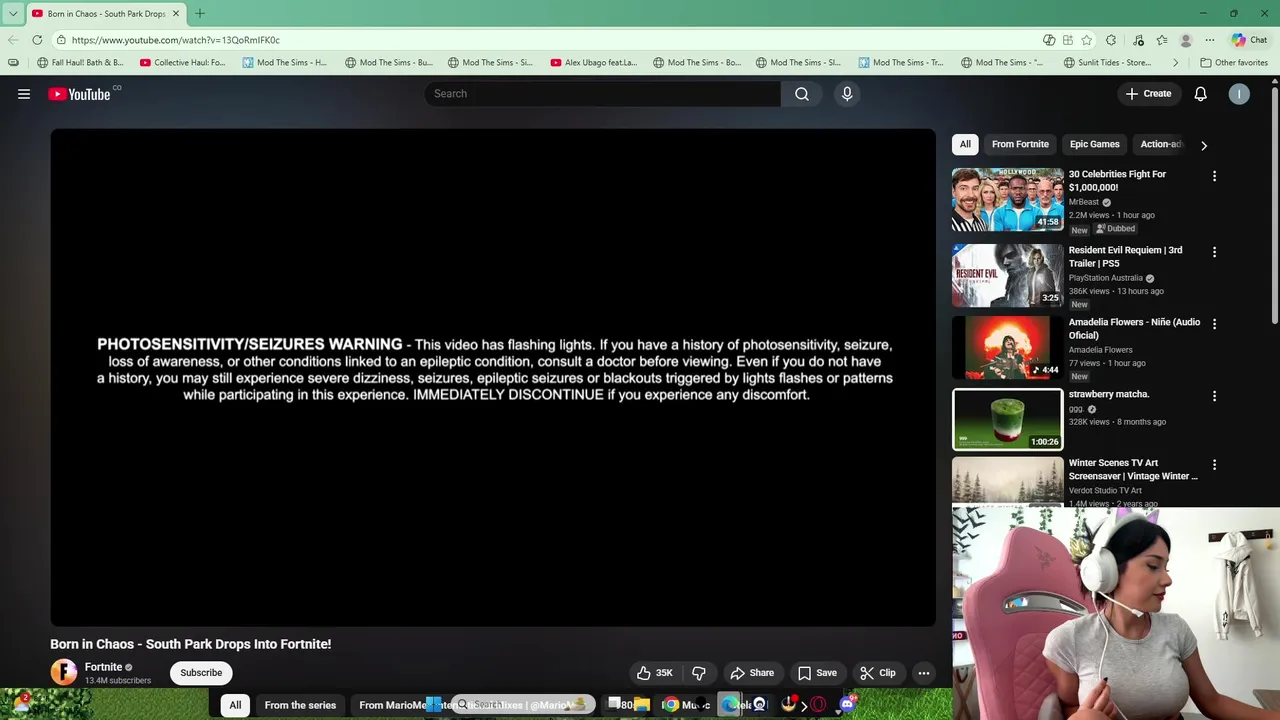1280x720 pixels.
Task: Select the All chip above recommendations
Action: tap(965, 144)
